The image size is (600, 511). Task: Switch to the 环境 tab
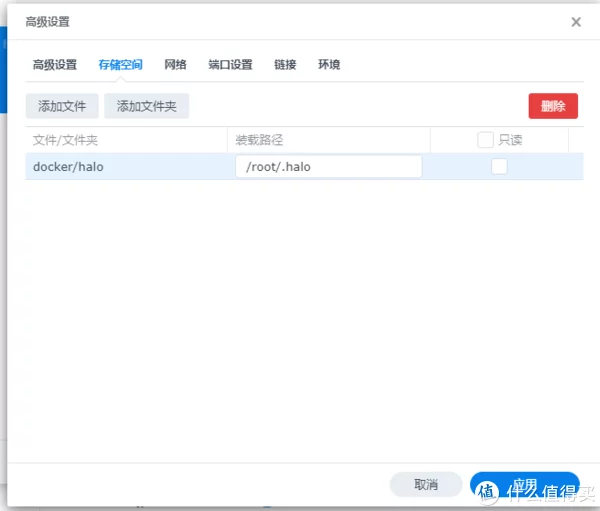coord(329,64)
